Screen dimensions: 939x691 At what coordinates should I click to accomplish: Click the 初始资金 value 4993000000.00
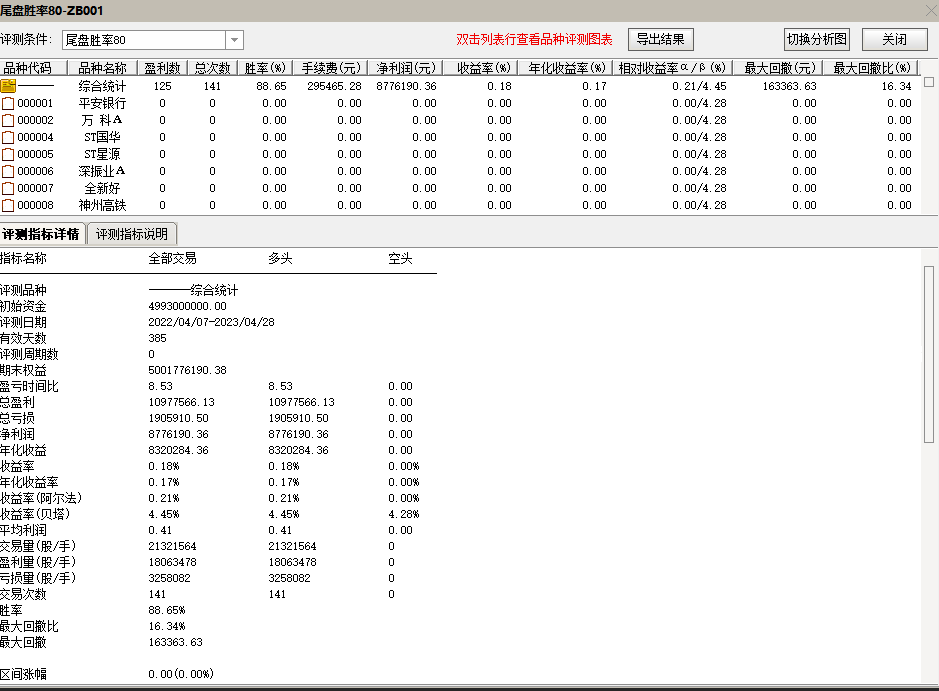pos(187,307)
